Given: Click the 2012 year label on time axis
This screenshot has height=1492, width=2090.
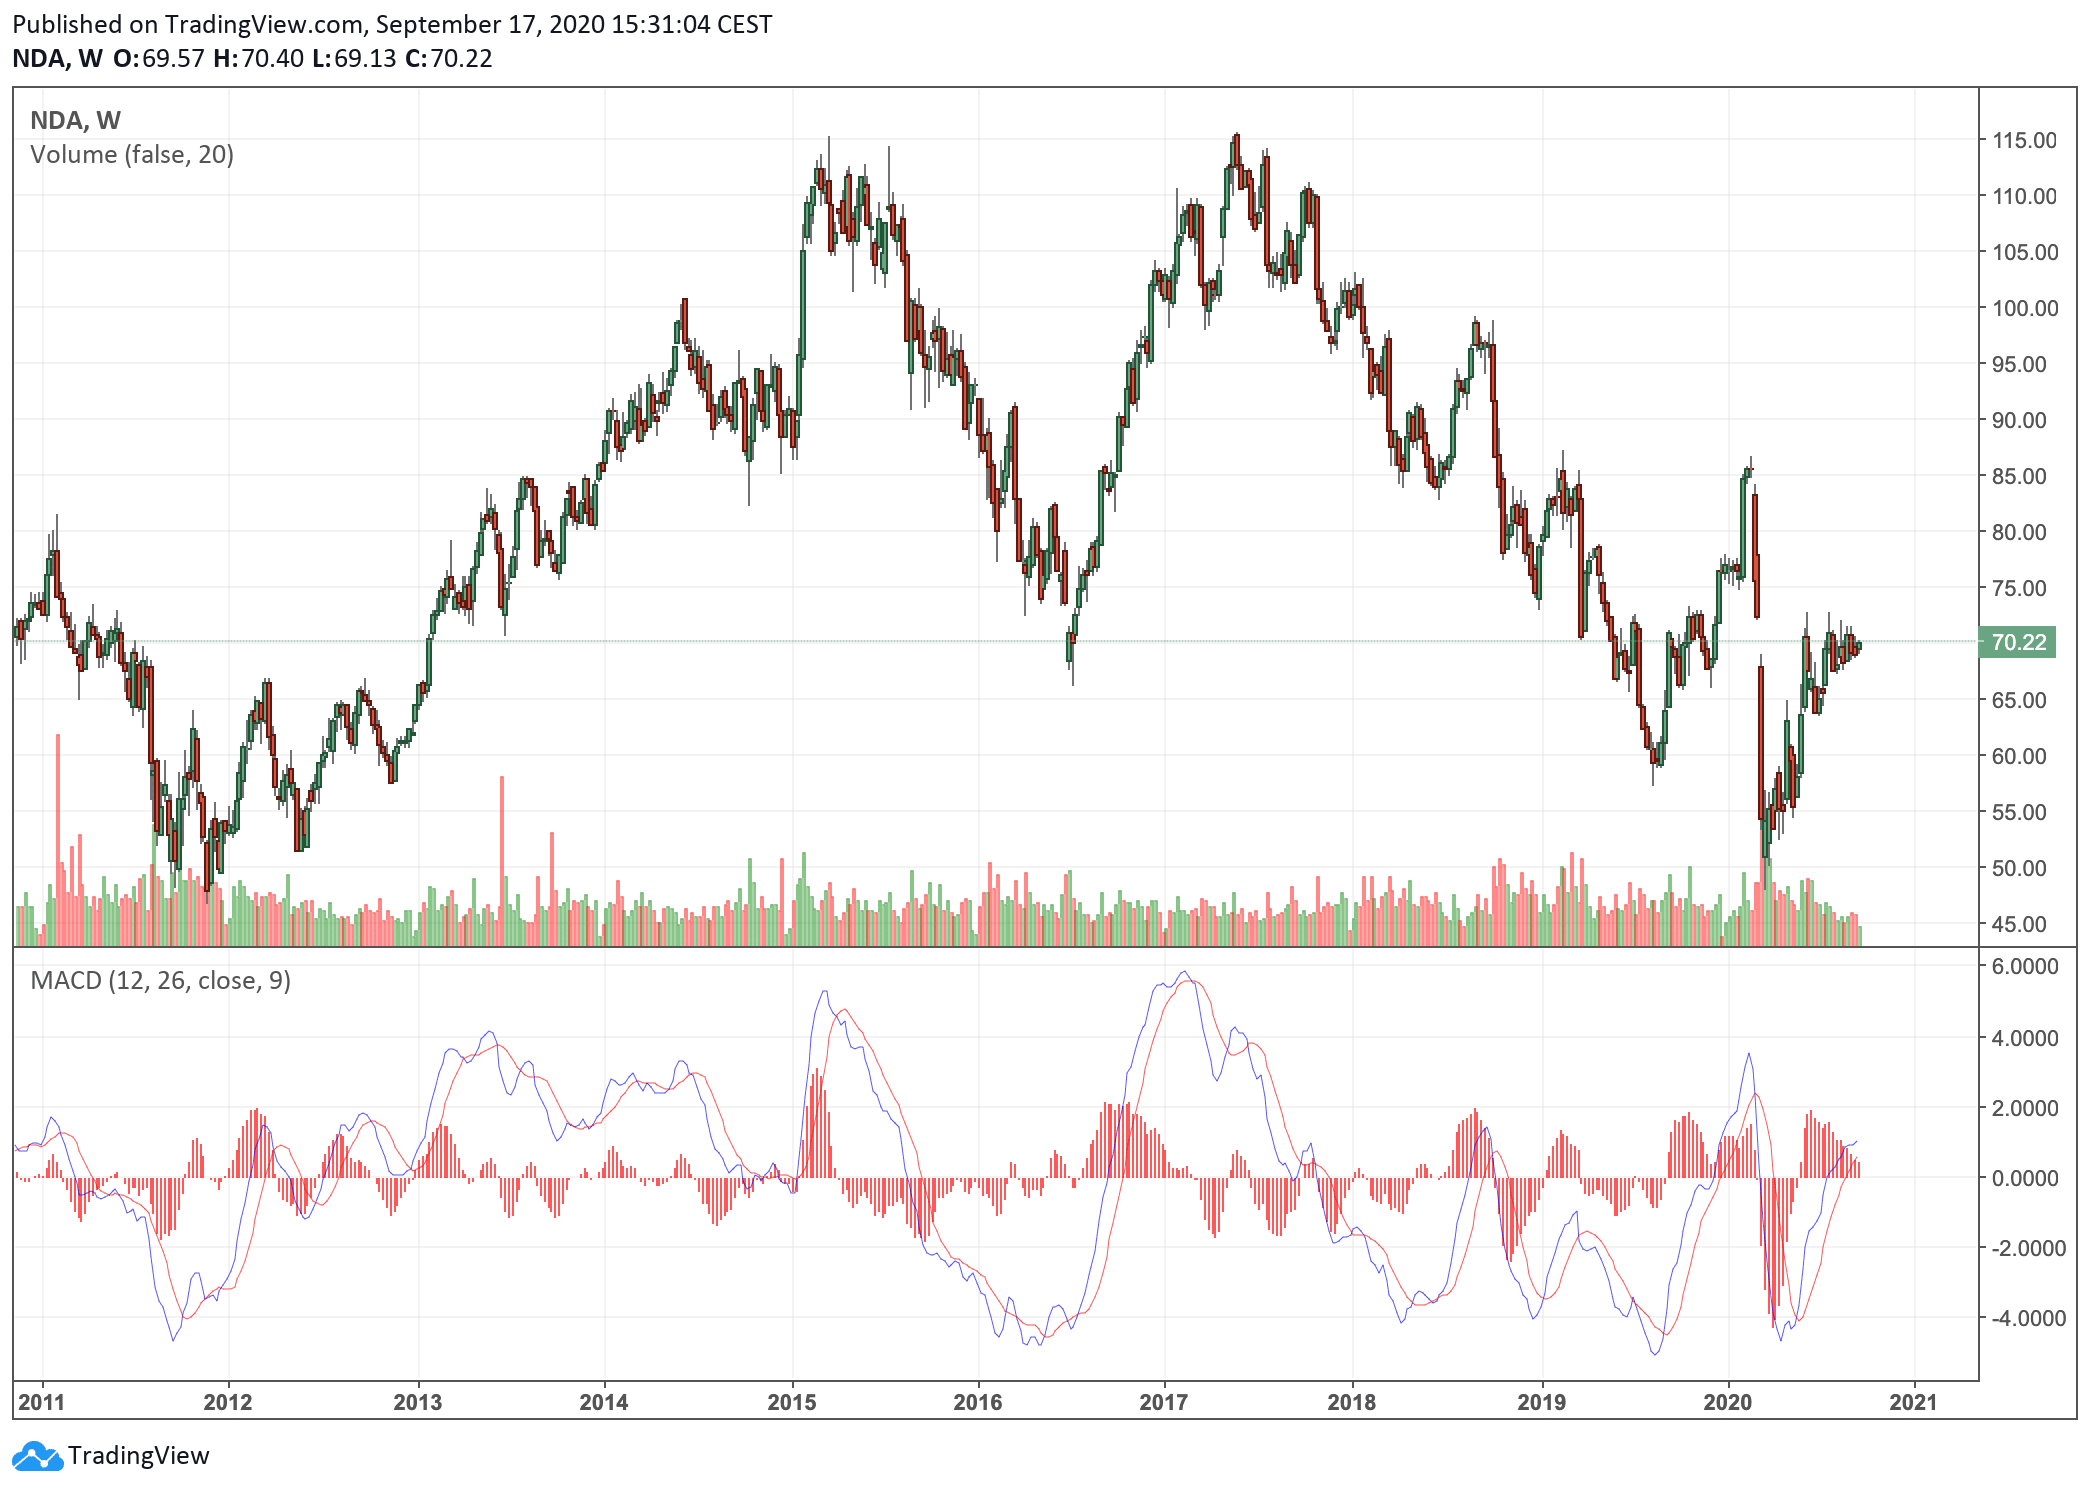Looking at the screenshot, I should pyautogui.click(x=228, y=1402).
